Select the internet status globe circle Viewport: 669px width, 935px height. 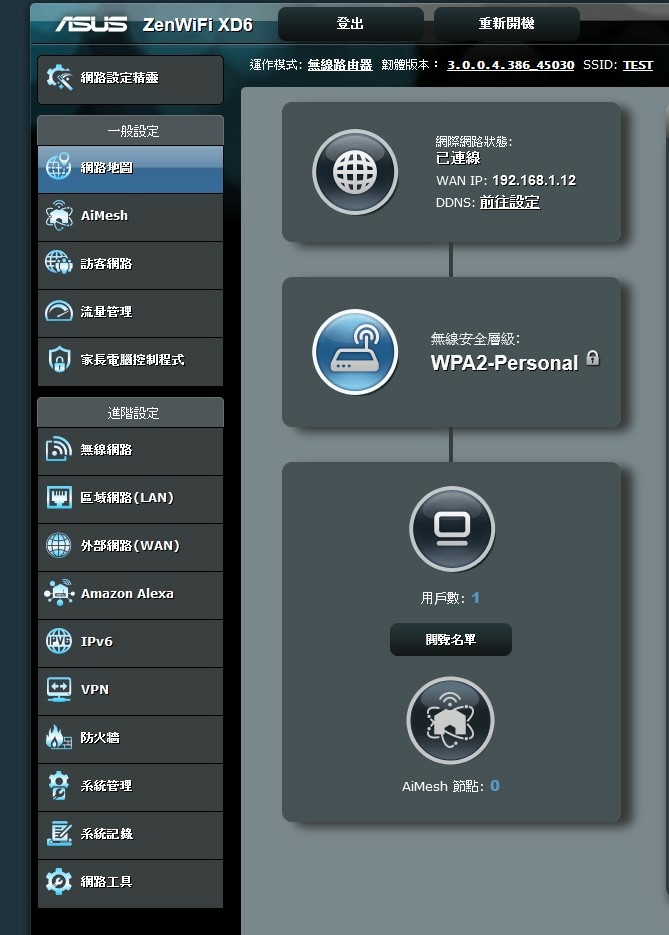click(355, 172)
